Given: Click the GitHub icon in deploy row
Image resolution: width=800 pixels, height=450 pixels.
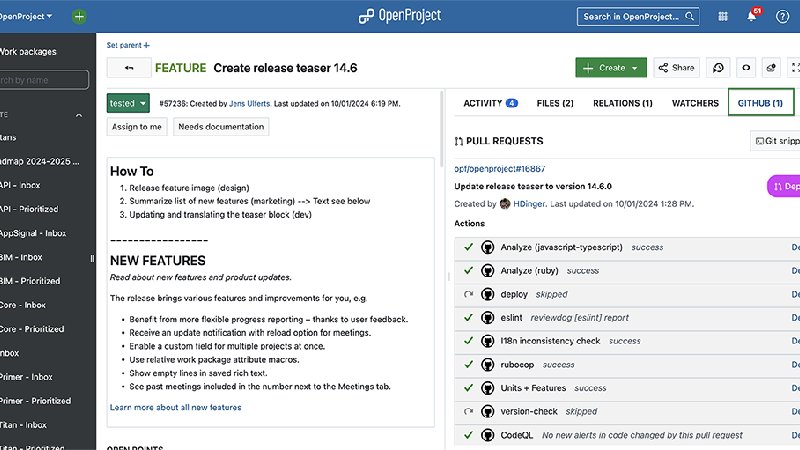Looking at the screenshot, I should click(x=488, y=294).
